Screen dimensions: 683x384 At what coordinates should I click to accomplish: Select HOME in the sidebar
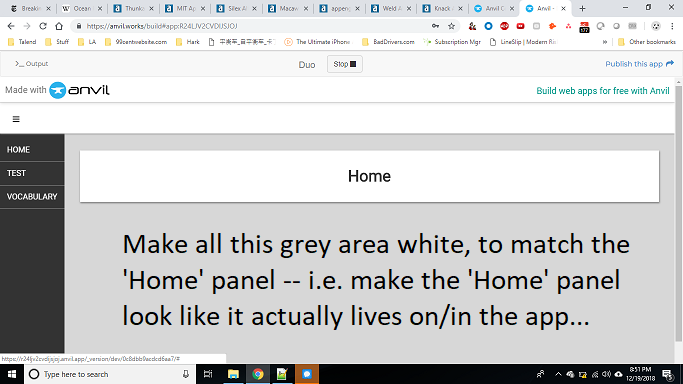point(32,149)
